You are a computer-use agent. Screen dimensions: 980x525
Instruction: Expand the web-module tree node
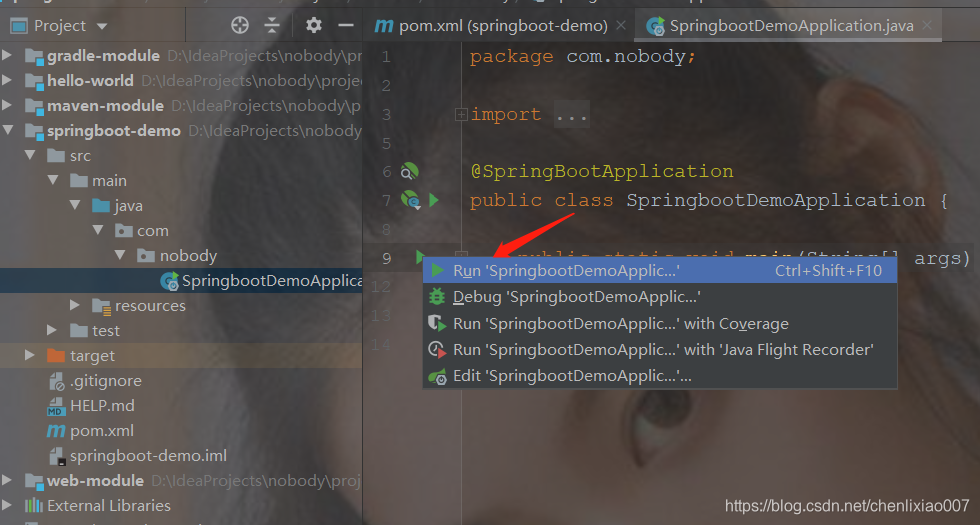tap(7, 480)
